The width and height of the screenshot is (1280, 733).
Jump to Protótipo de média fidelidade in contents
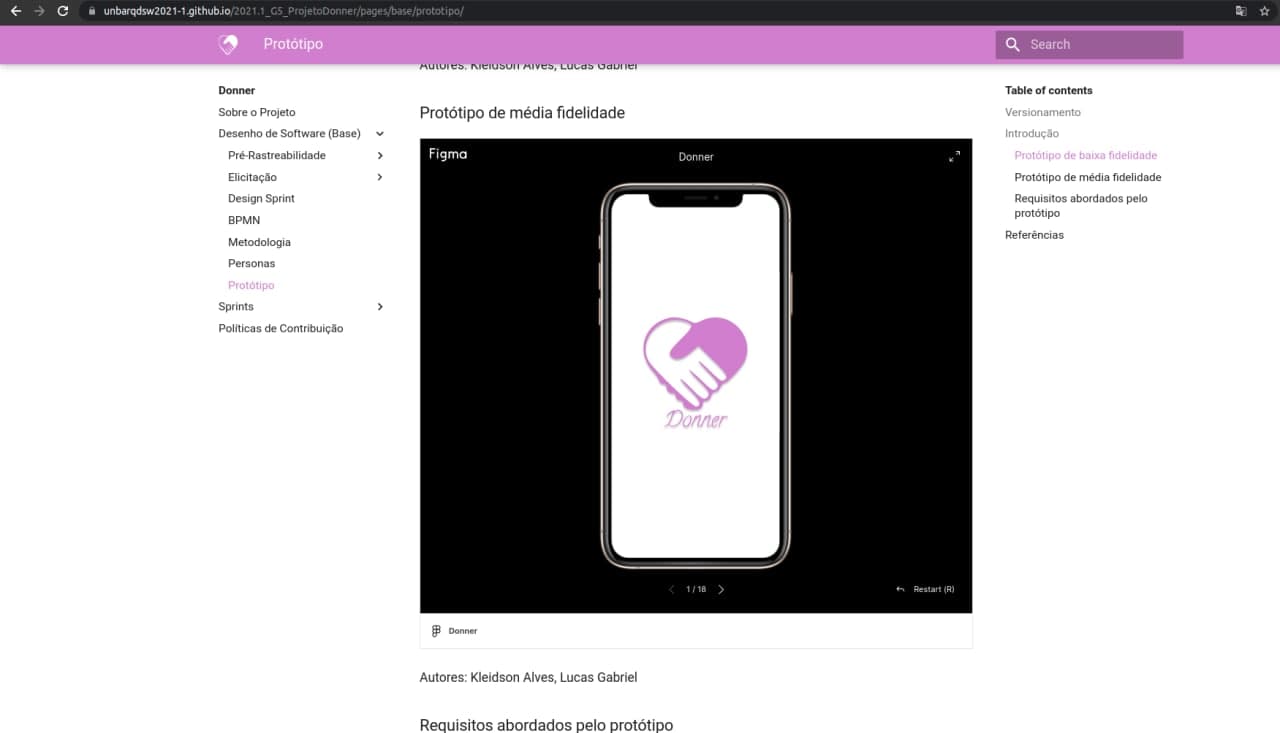click(1088, 177)
